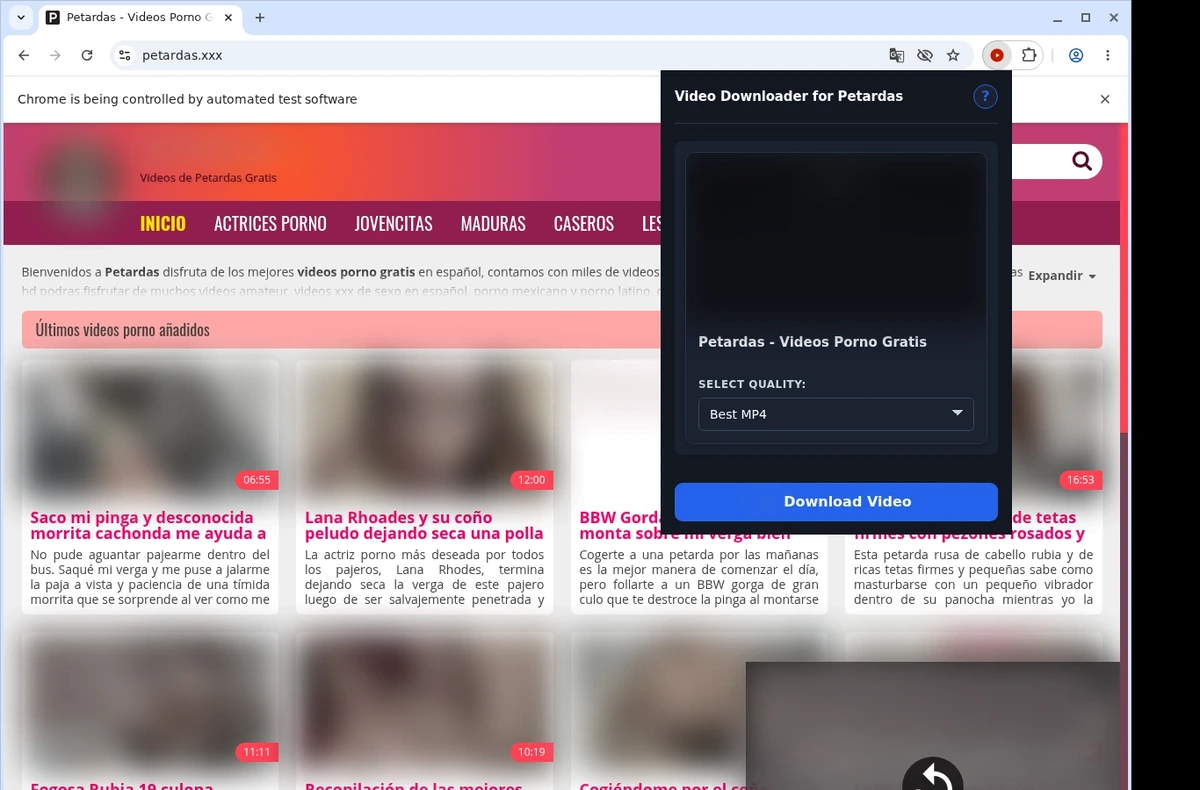The width and height of the screenshot is (1200, 790).
Task: Click the video preview in downloader popup
Action: 836,237
